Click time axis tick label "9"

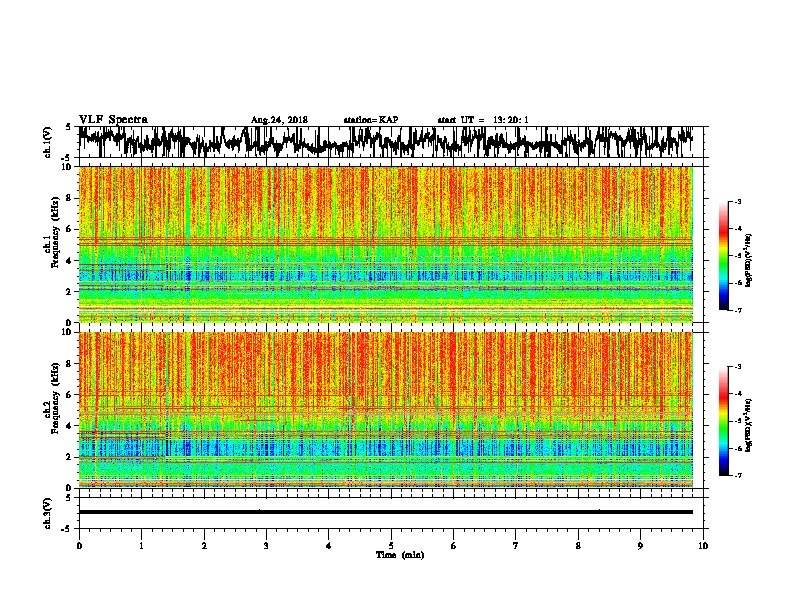click(640, 546)
